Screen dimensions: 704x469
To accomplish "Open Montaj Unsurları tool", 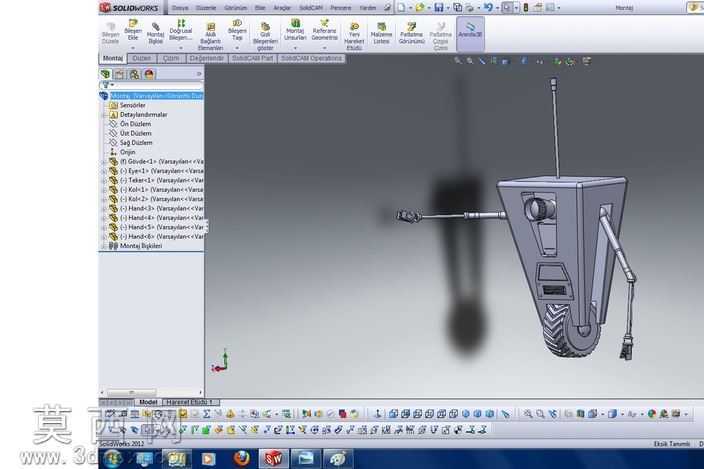I will [295, 30].
